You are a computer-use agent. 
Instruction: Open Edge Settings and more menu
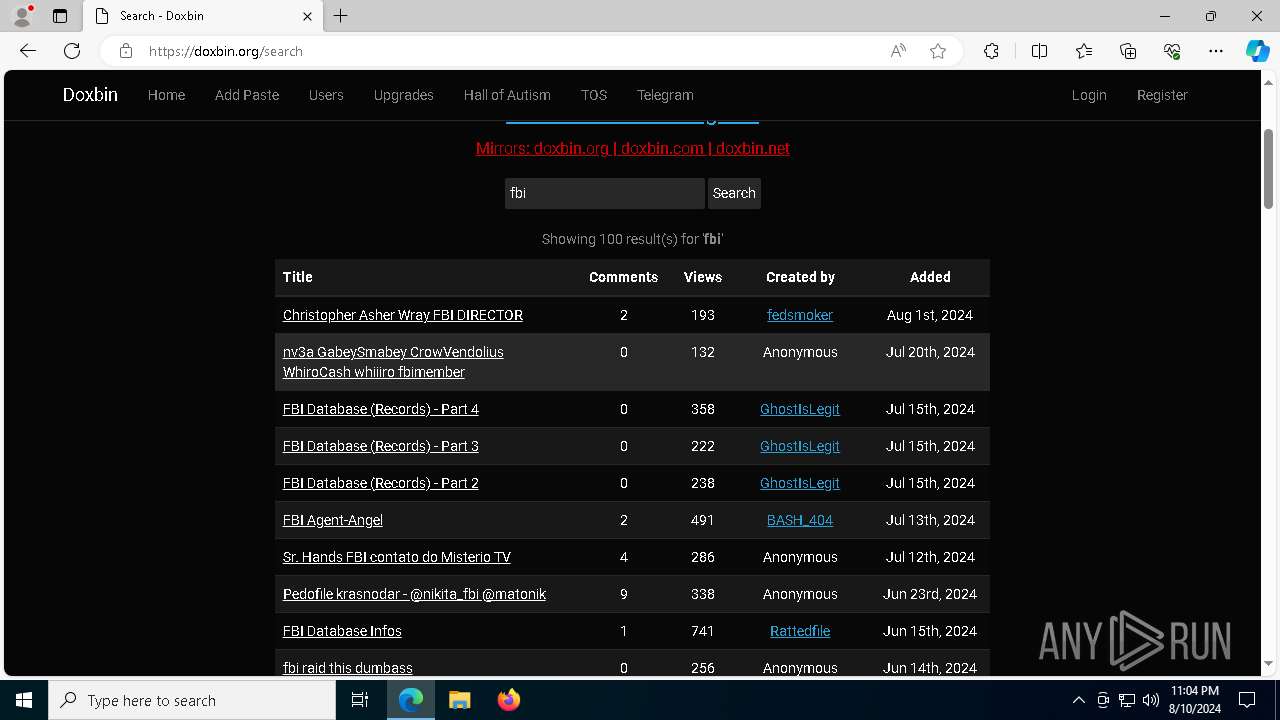point(1216,51)
